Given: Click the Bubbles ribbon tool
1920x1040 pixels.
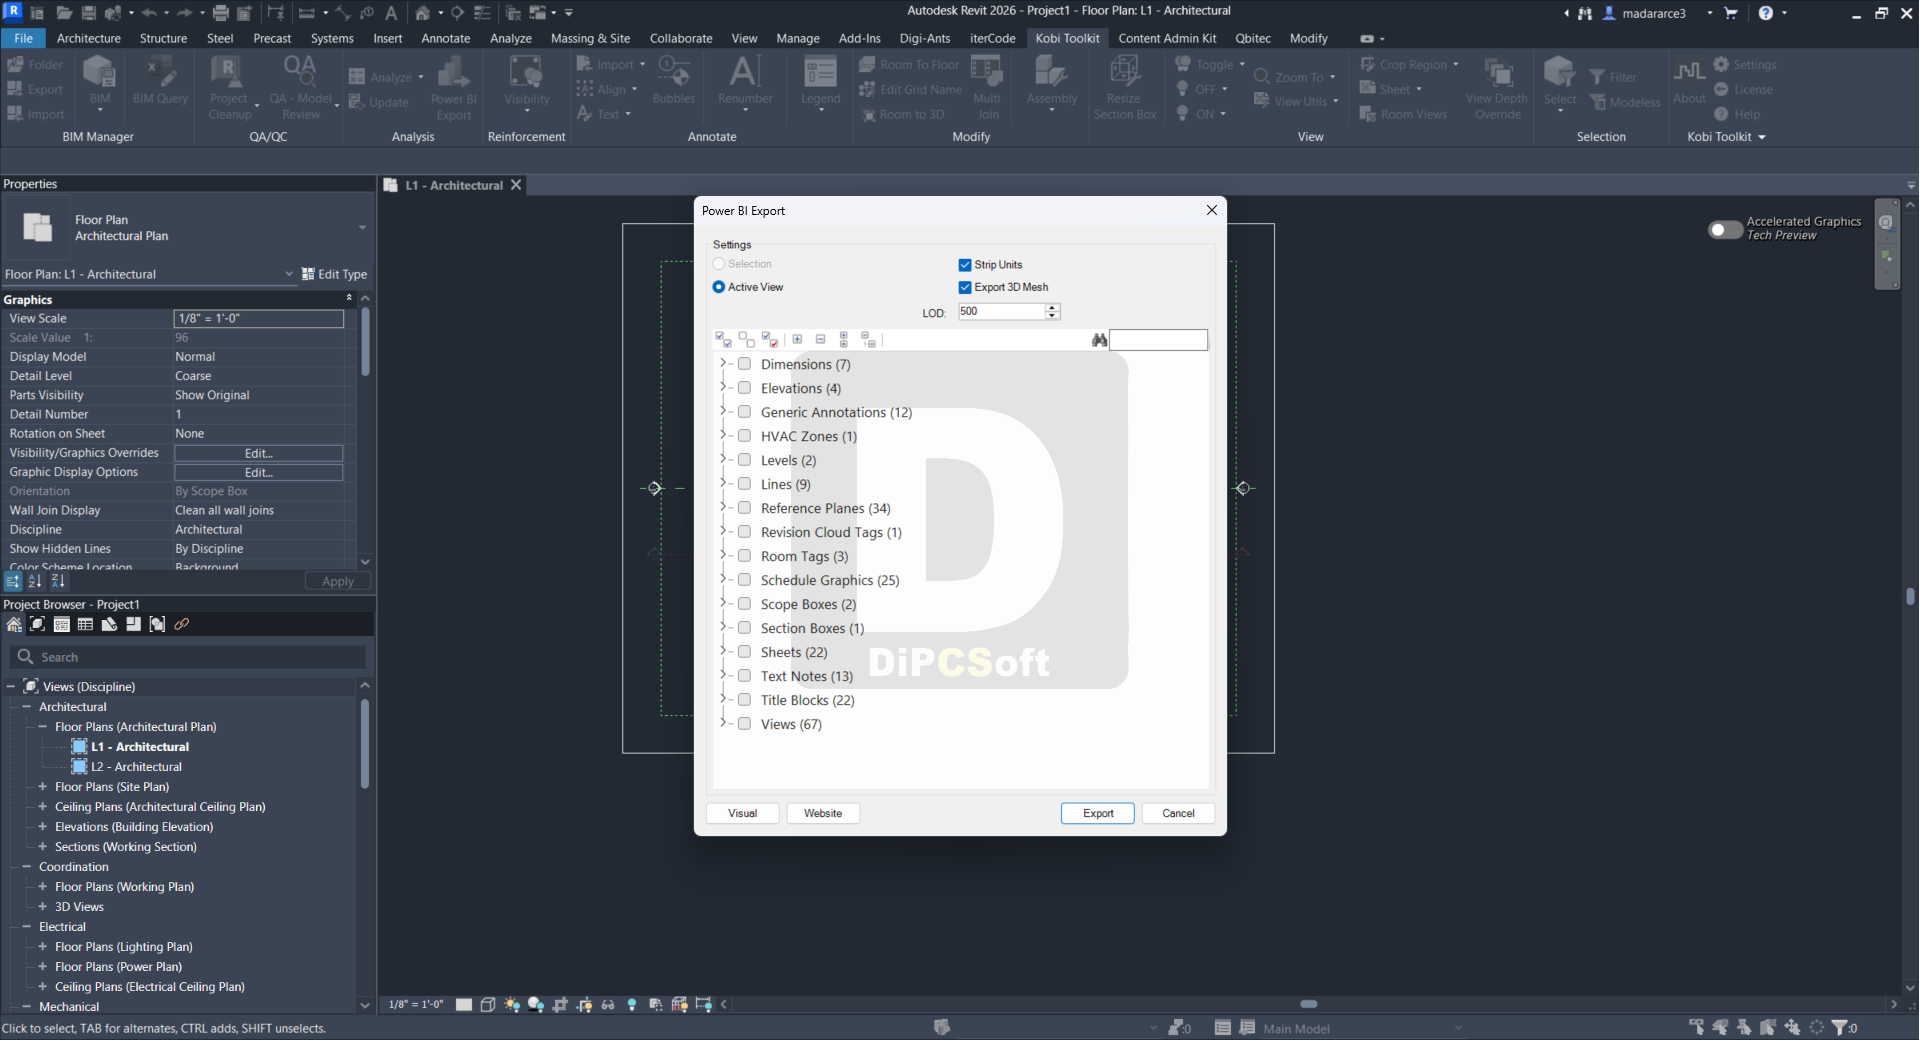Looking at the screenshot, I should click(x=674, y=80).
